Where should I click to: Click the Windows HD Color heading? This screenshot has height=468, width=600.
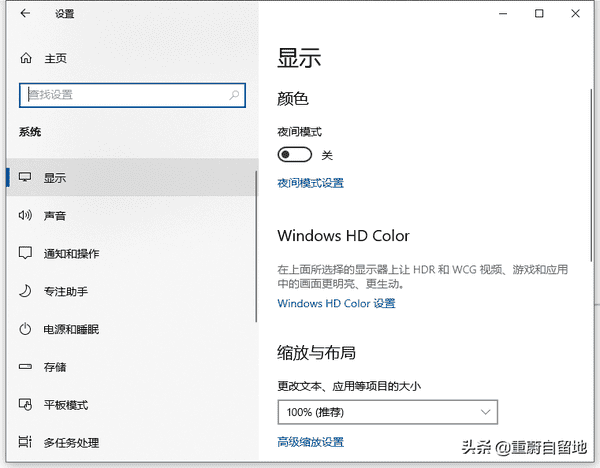[x=343, y=235]
